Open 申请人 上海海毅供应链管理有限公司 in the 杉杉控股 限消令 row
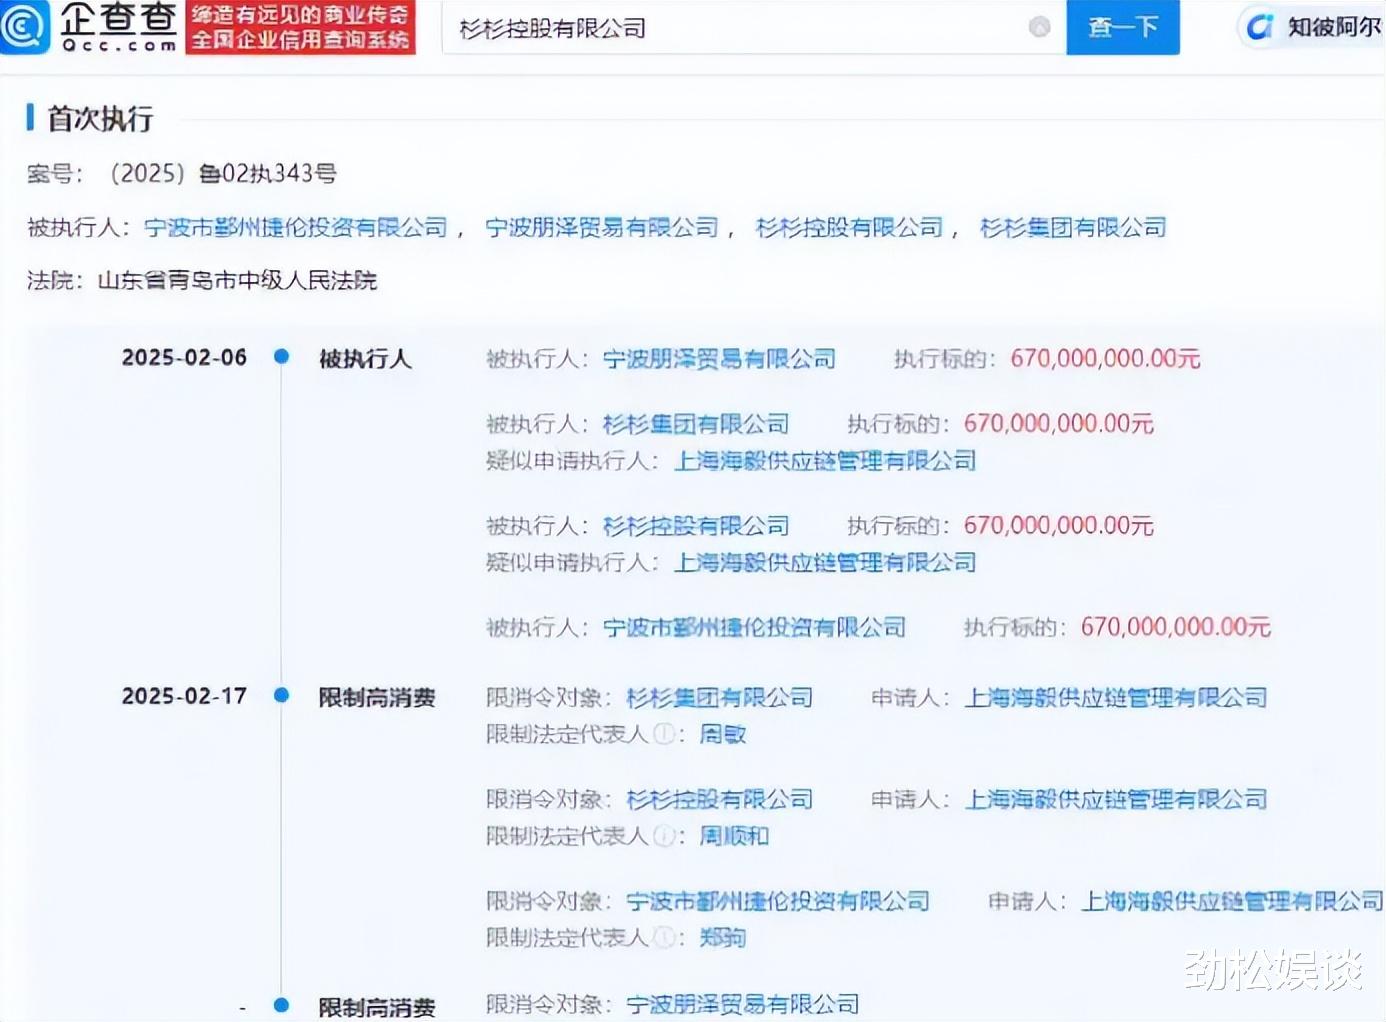1386x1022 pixels. [x=1116, y=800]
